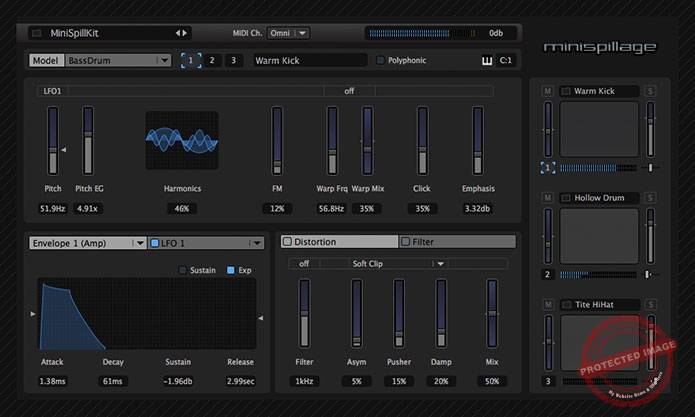Toggle the Sustain checkbox
This screenshot has width=695, height=417.
click(x=182, y=270)
